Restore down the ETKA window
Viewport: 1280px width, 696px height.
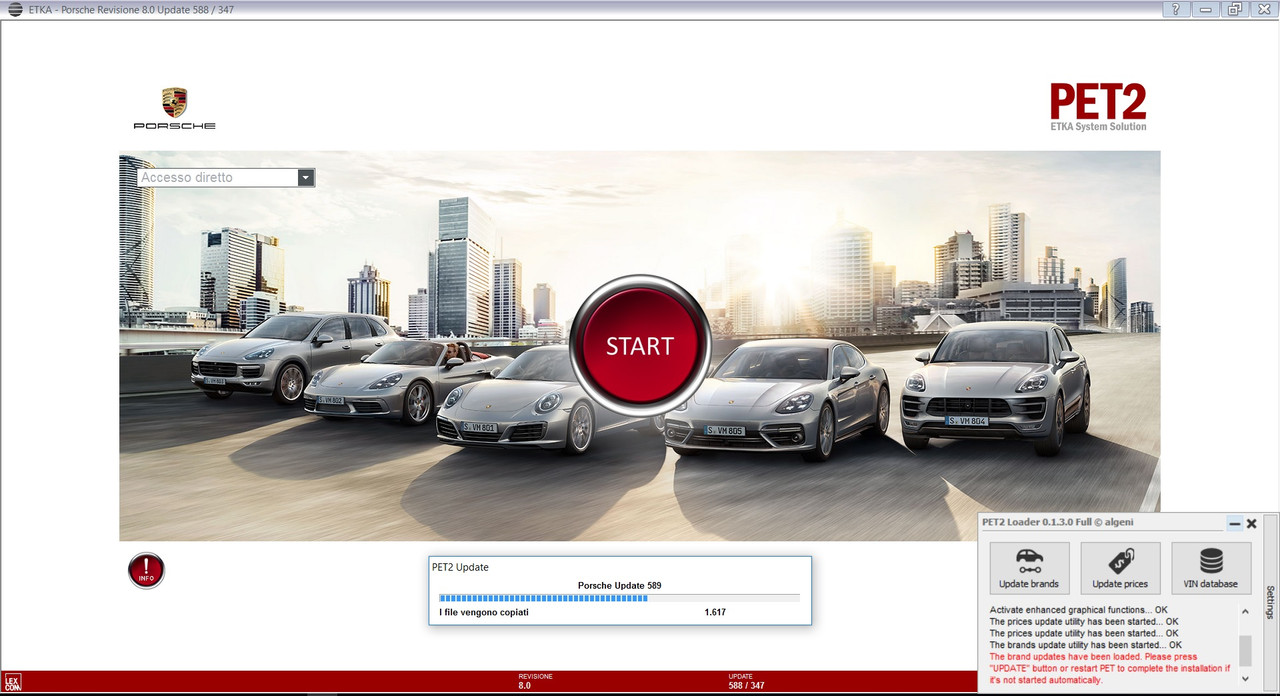coord(1235,9)
